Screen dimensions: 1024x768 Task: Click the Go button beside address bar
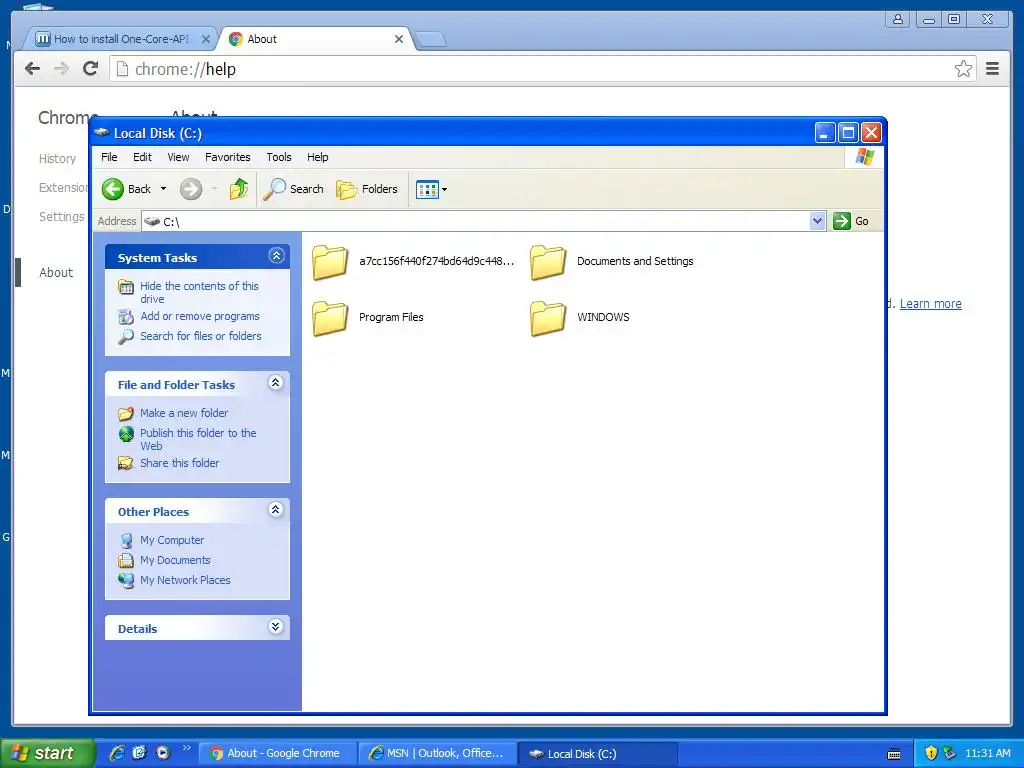(x=851, y=221)
